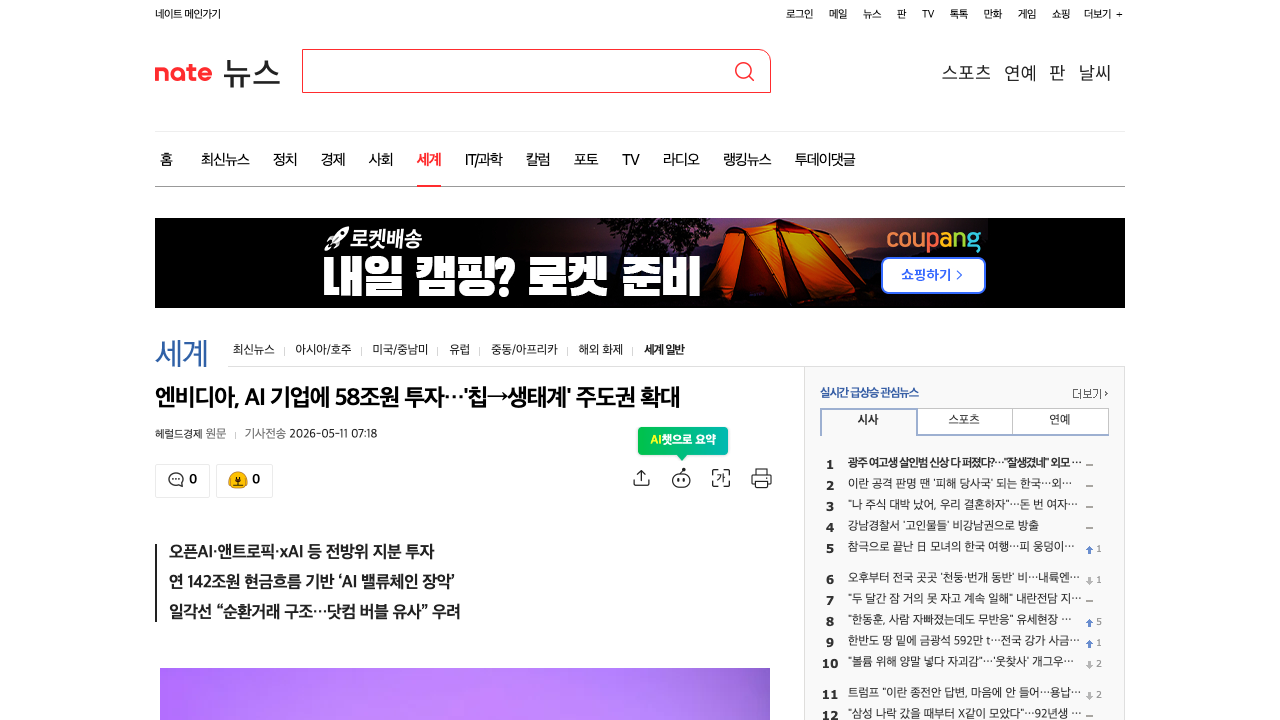Screen dimensions: 1280x720
Task: Open the 유럽 subcategory
Action: pos(459,350)
